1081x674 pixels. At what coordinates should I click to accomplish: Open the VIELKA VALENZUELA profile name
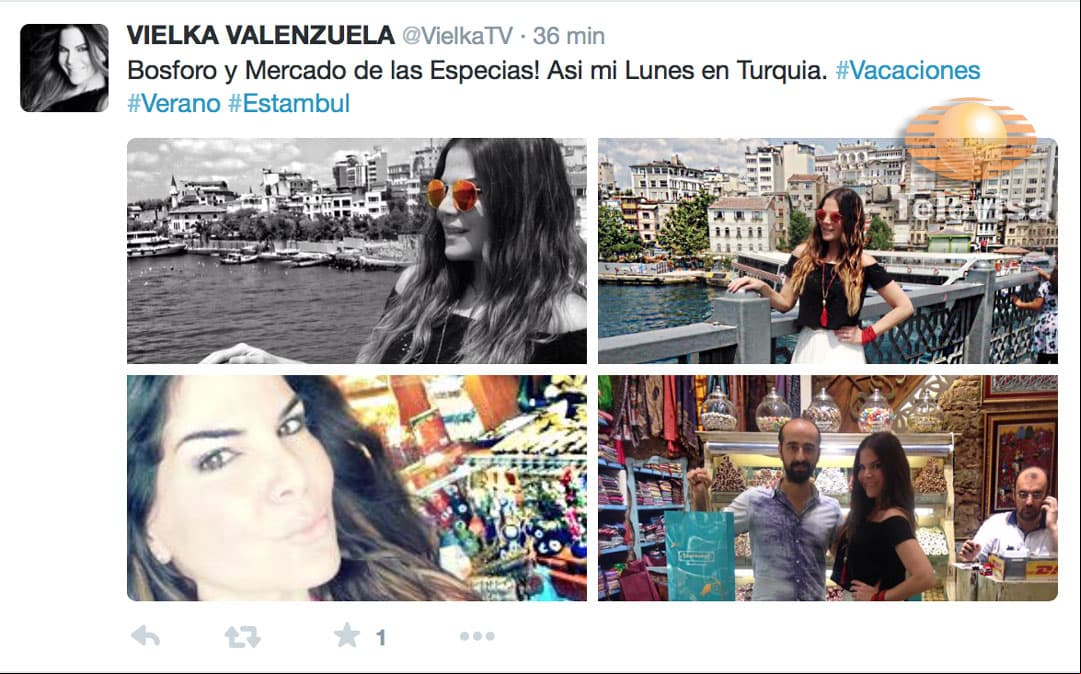(x=261, y=35)
